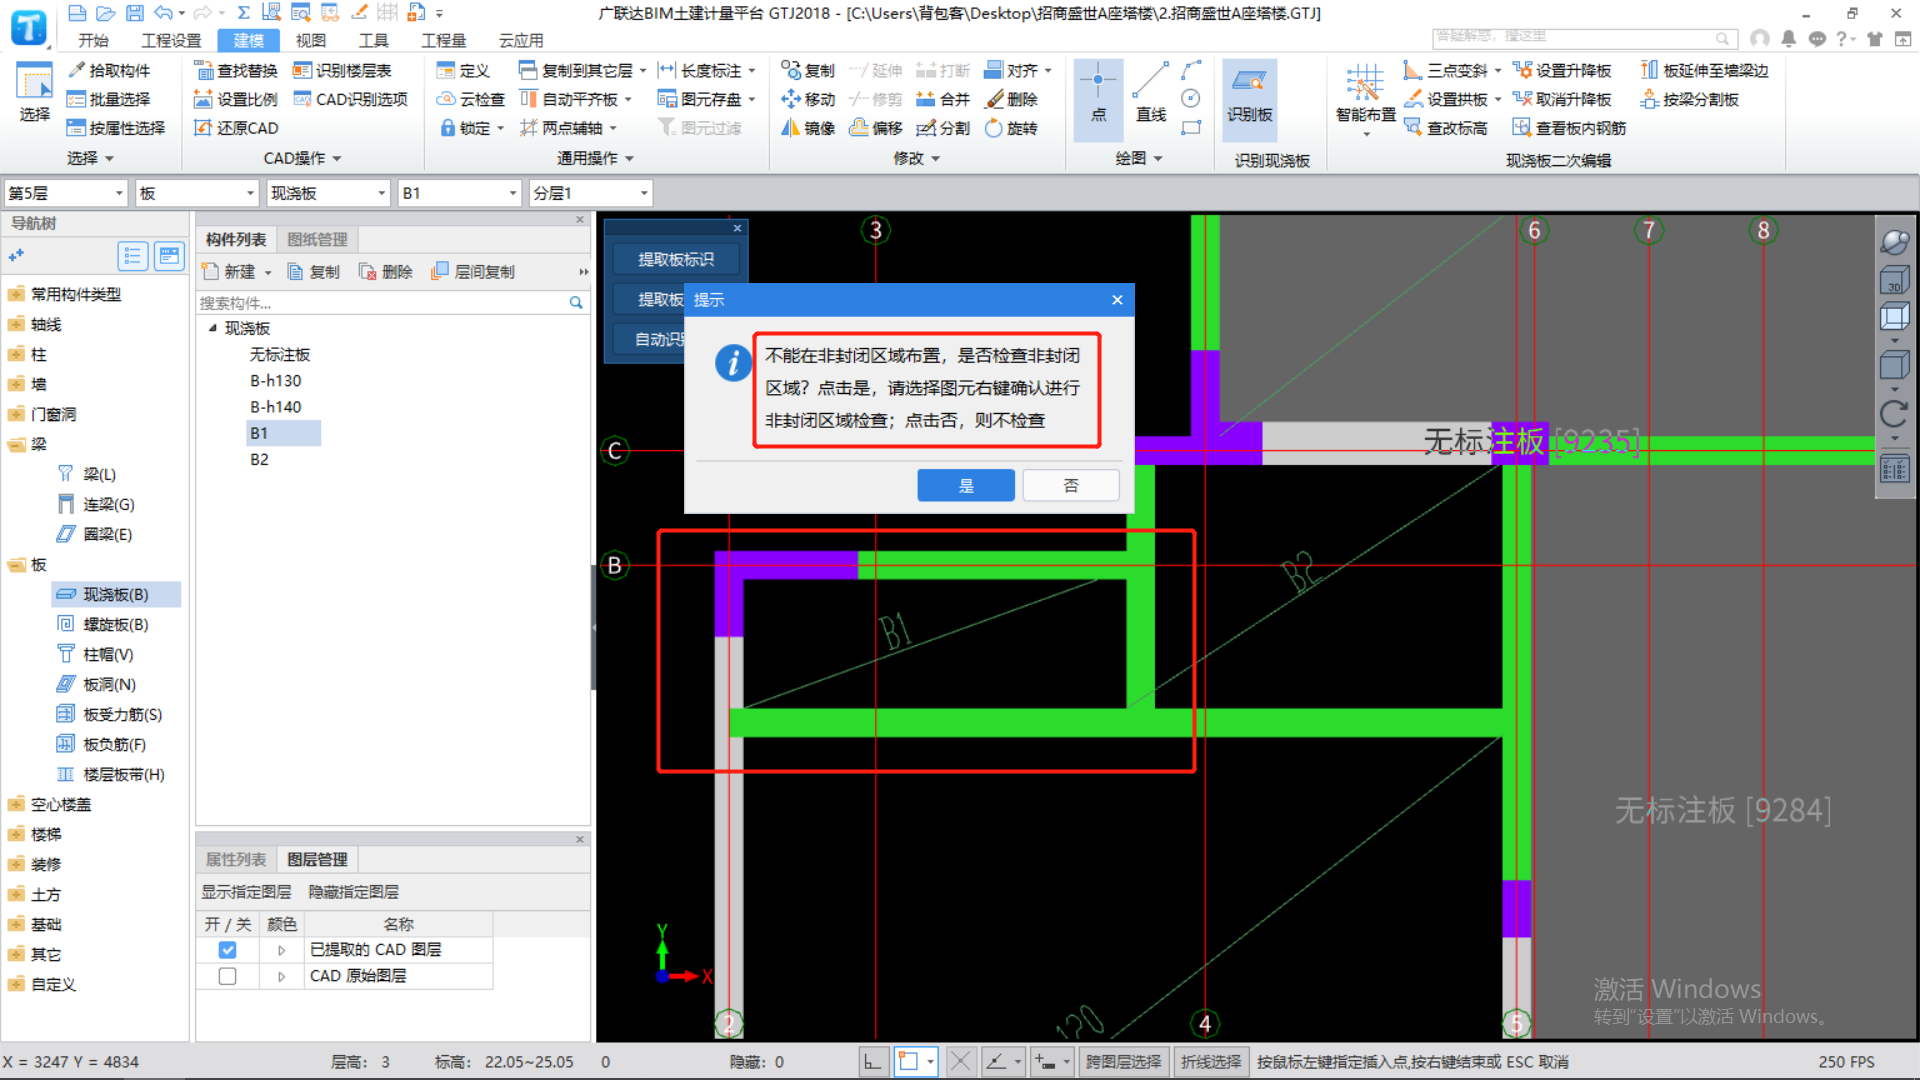
Task: Click the 云检查 cloud check tool
Action: pyautogui.click(x=471, y=99)
